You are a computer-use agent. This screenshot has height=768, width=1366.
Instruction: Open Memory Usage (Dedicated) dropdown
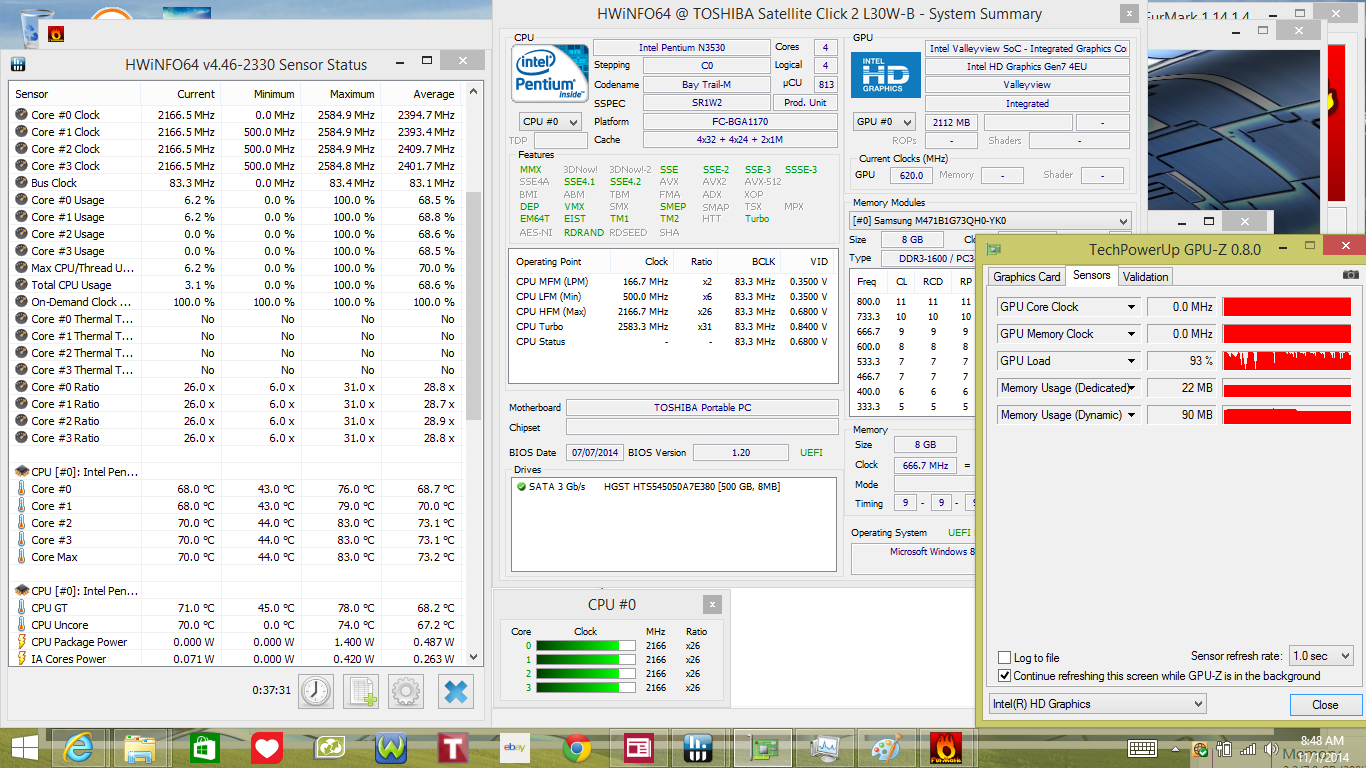(1131, 388)
